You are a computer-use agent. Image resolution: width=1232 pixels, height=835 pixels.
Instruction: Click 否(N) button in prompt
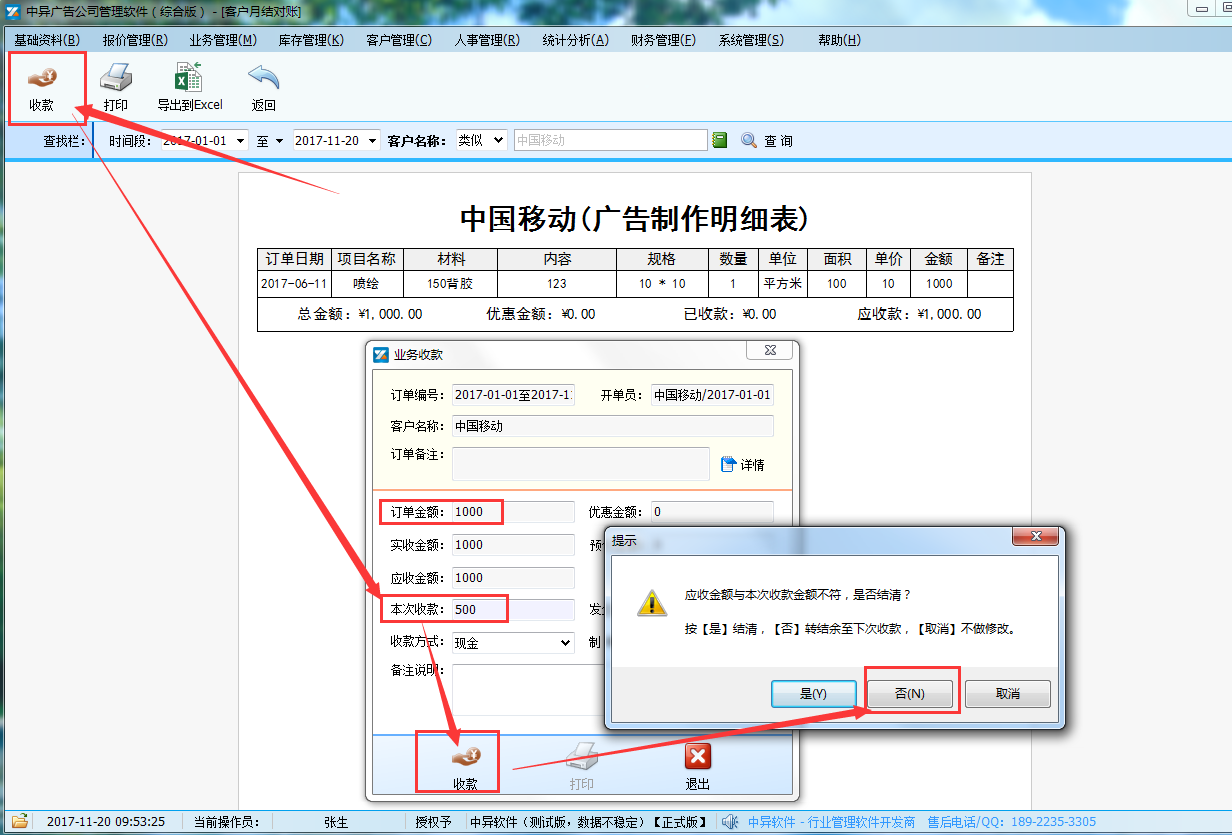(x=910, y=694)
